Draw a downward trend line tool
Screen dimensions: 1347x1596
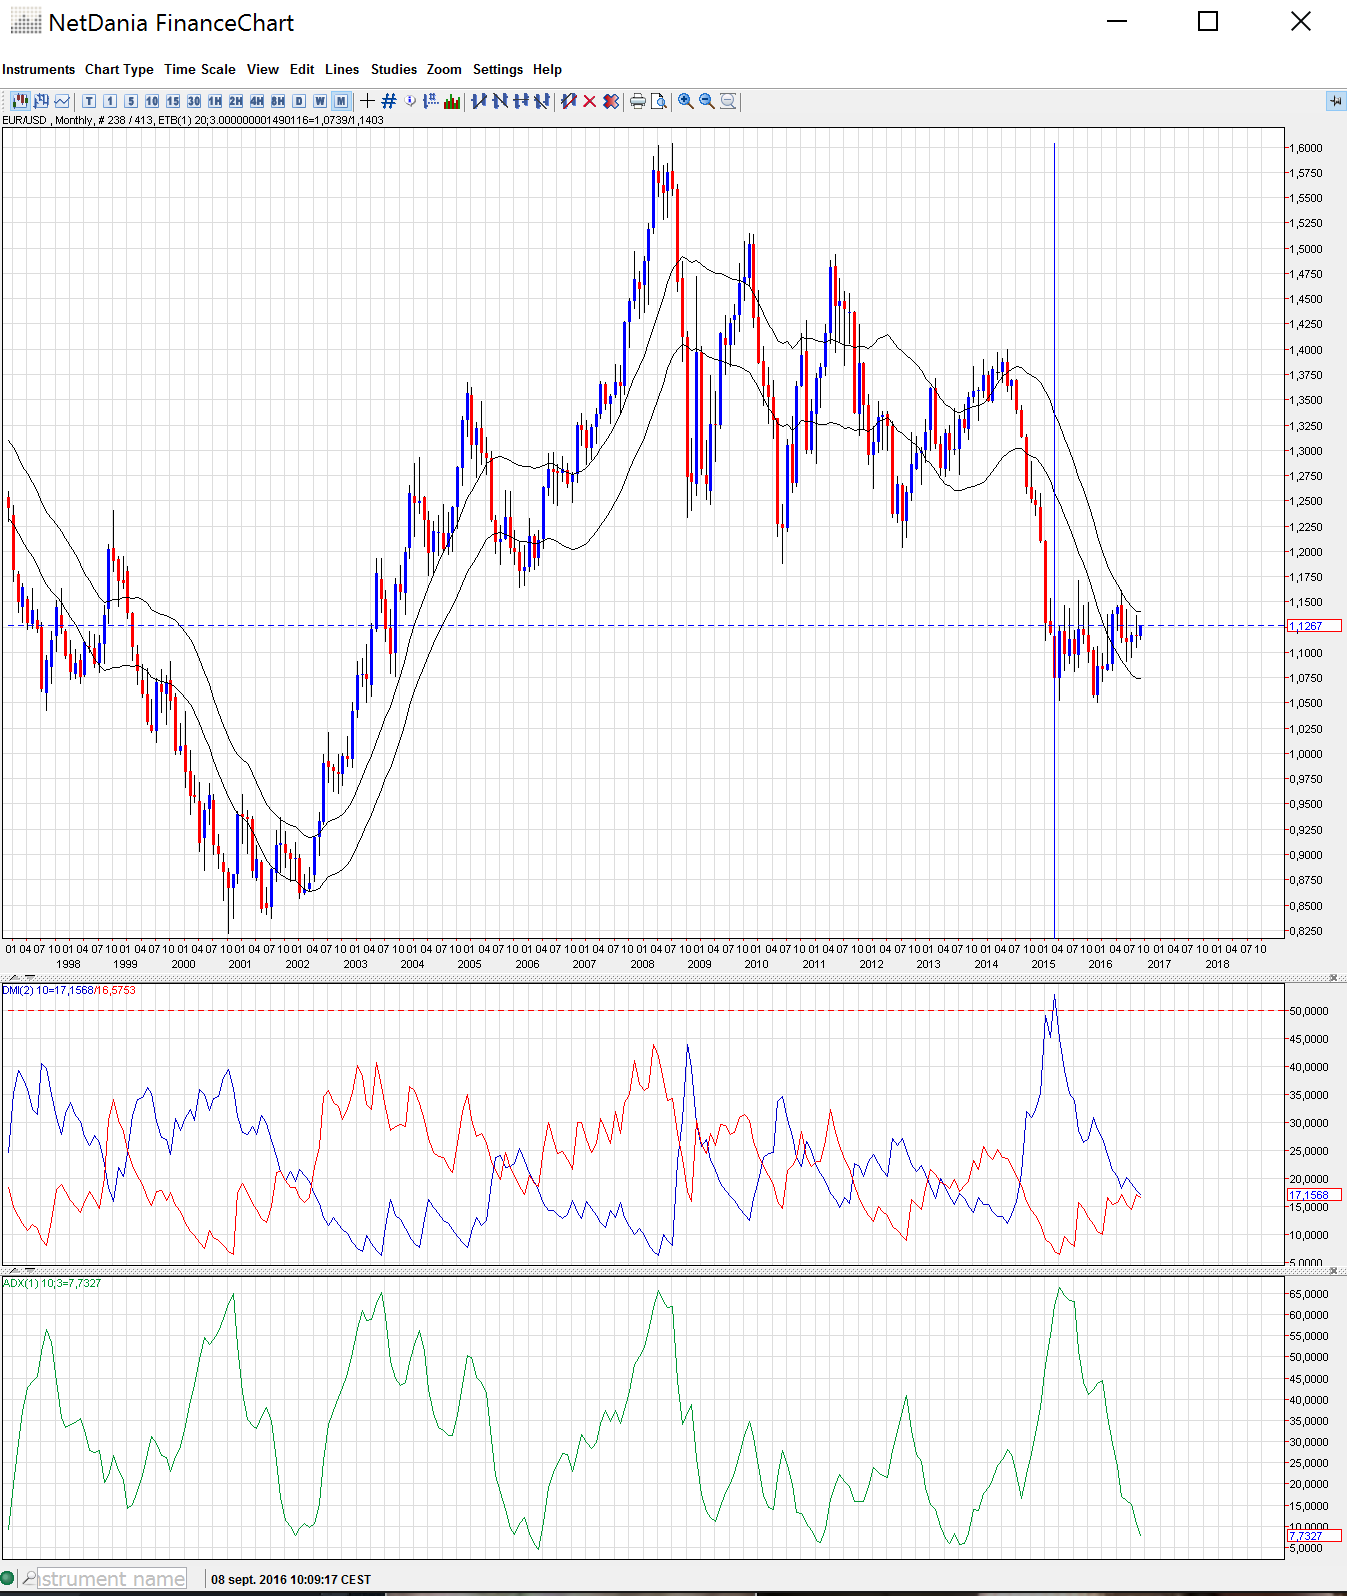500,101
